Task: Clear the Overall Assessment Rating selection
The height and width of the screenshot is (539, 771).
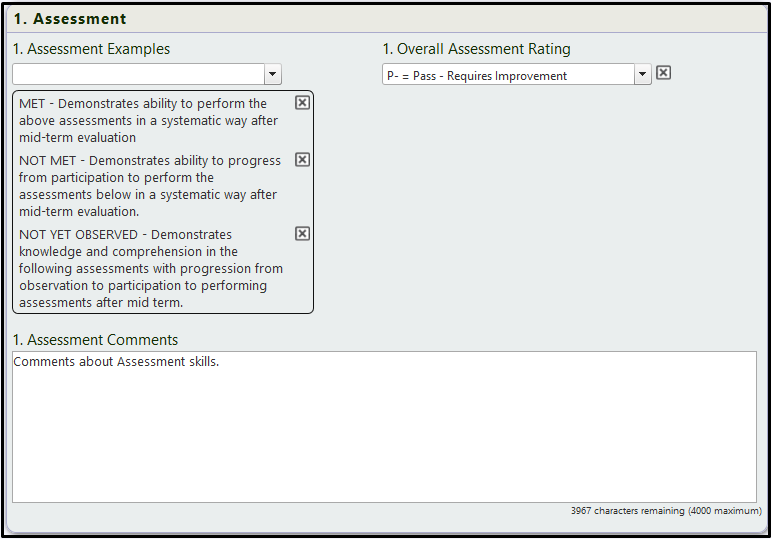Action: point(663,73)
